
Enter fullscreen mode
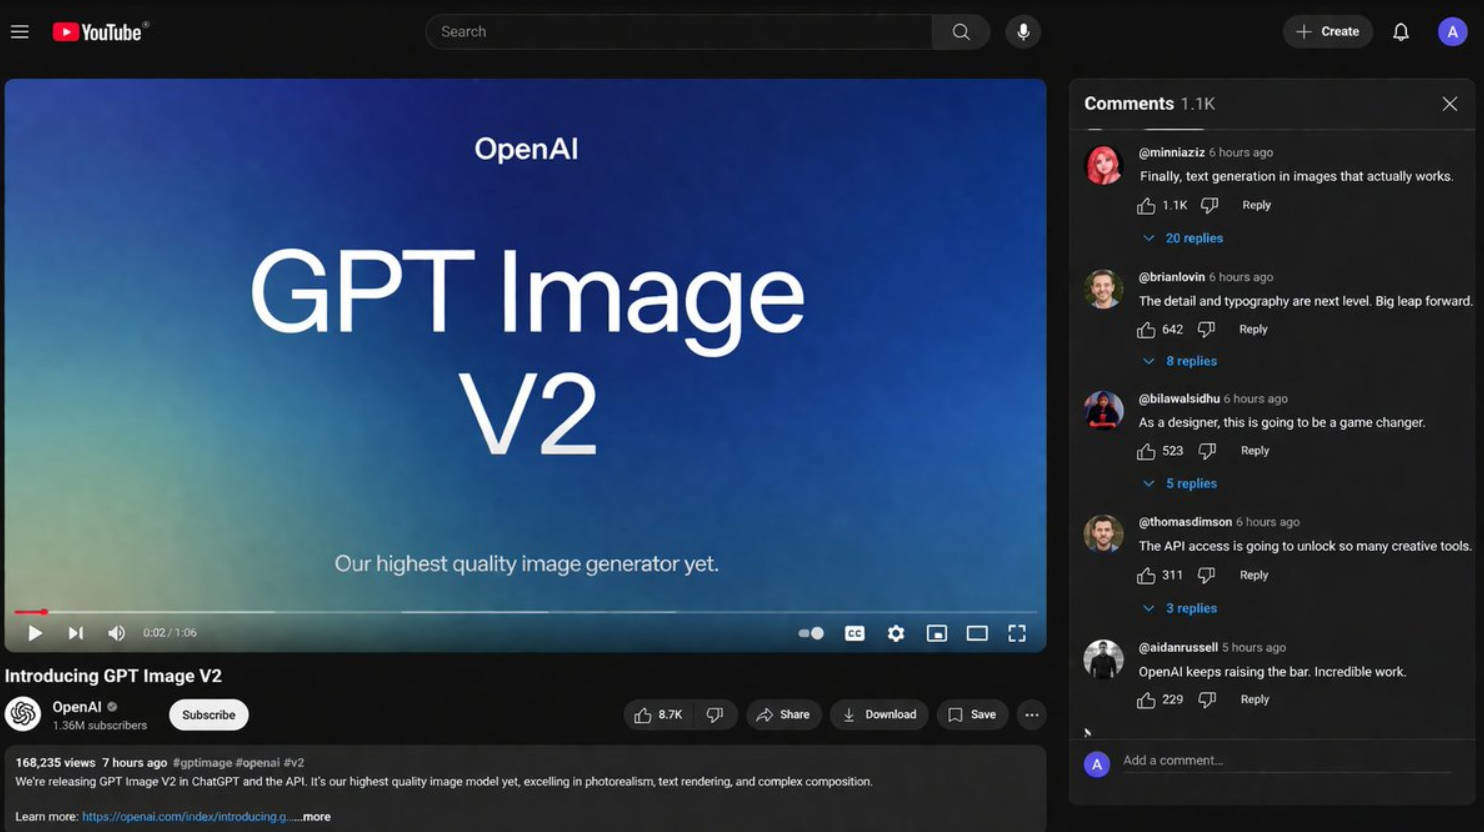coord(1016,633)
